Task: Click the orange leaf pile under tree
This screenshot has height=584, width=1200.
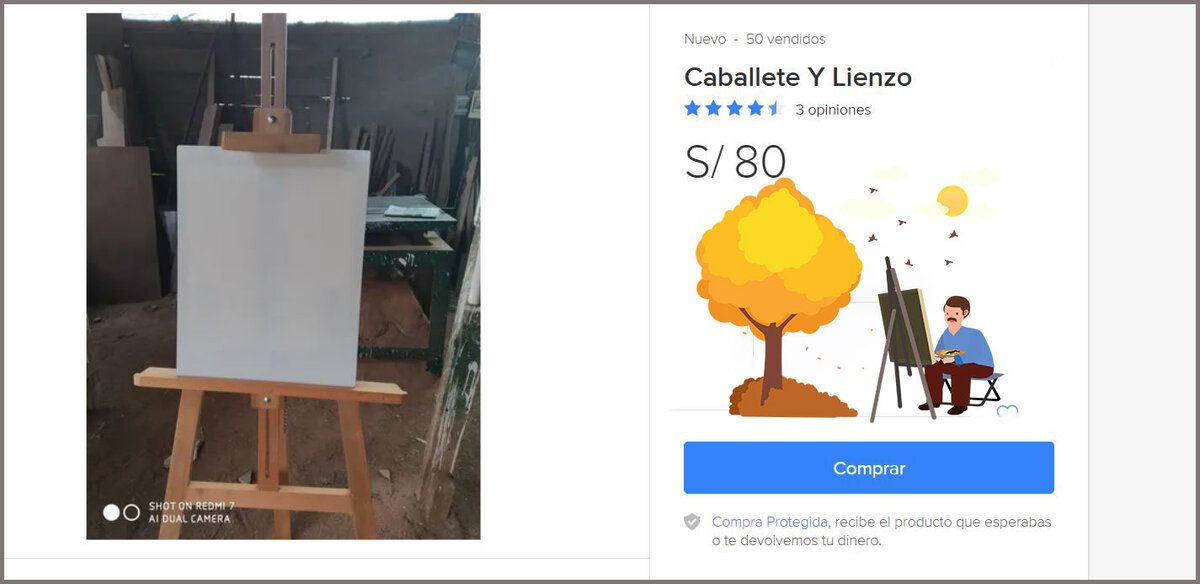Action: [792, 397]
